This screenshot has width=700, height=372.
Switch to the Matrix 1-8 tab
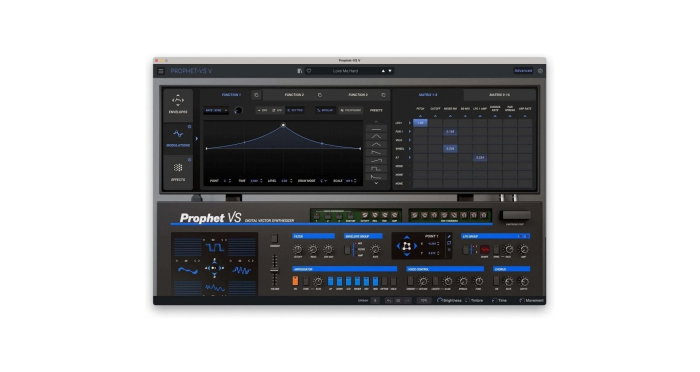[428, 95]
